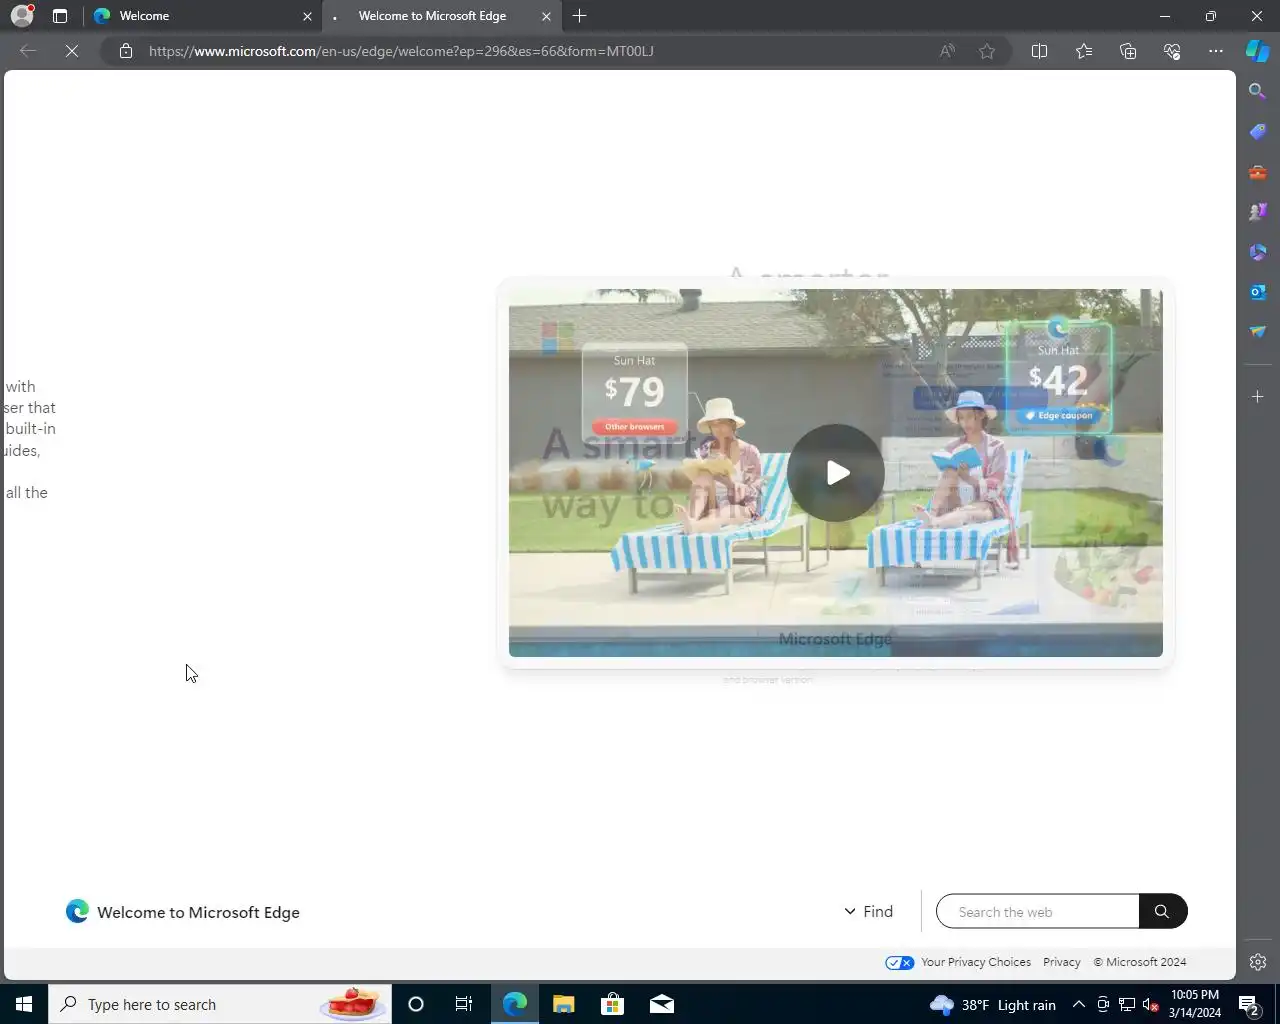Open Cortana circle on taskbar
This screenshot has height=1024, width=1280.
click(416, 1004)
